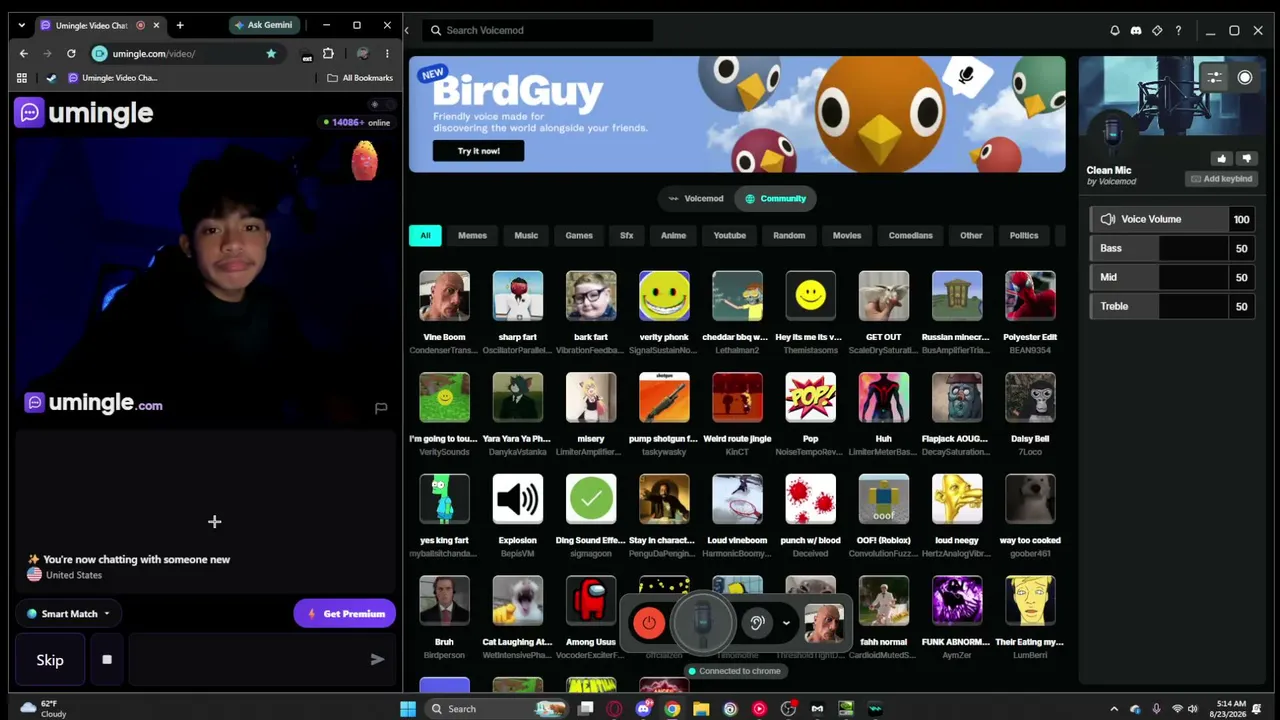1280x720 pixels.
Task: Click the record circle icon on voice preview
Action: [1245, 77]
